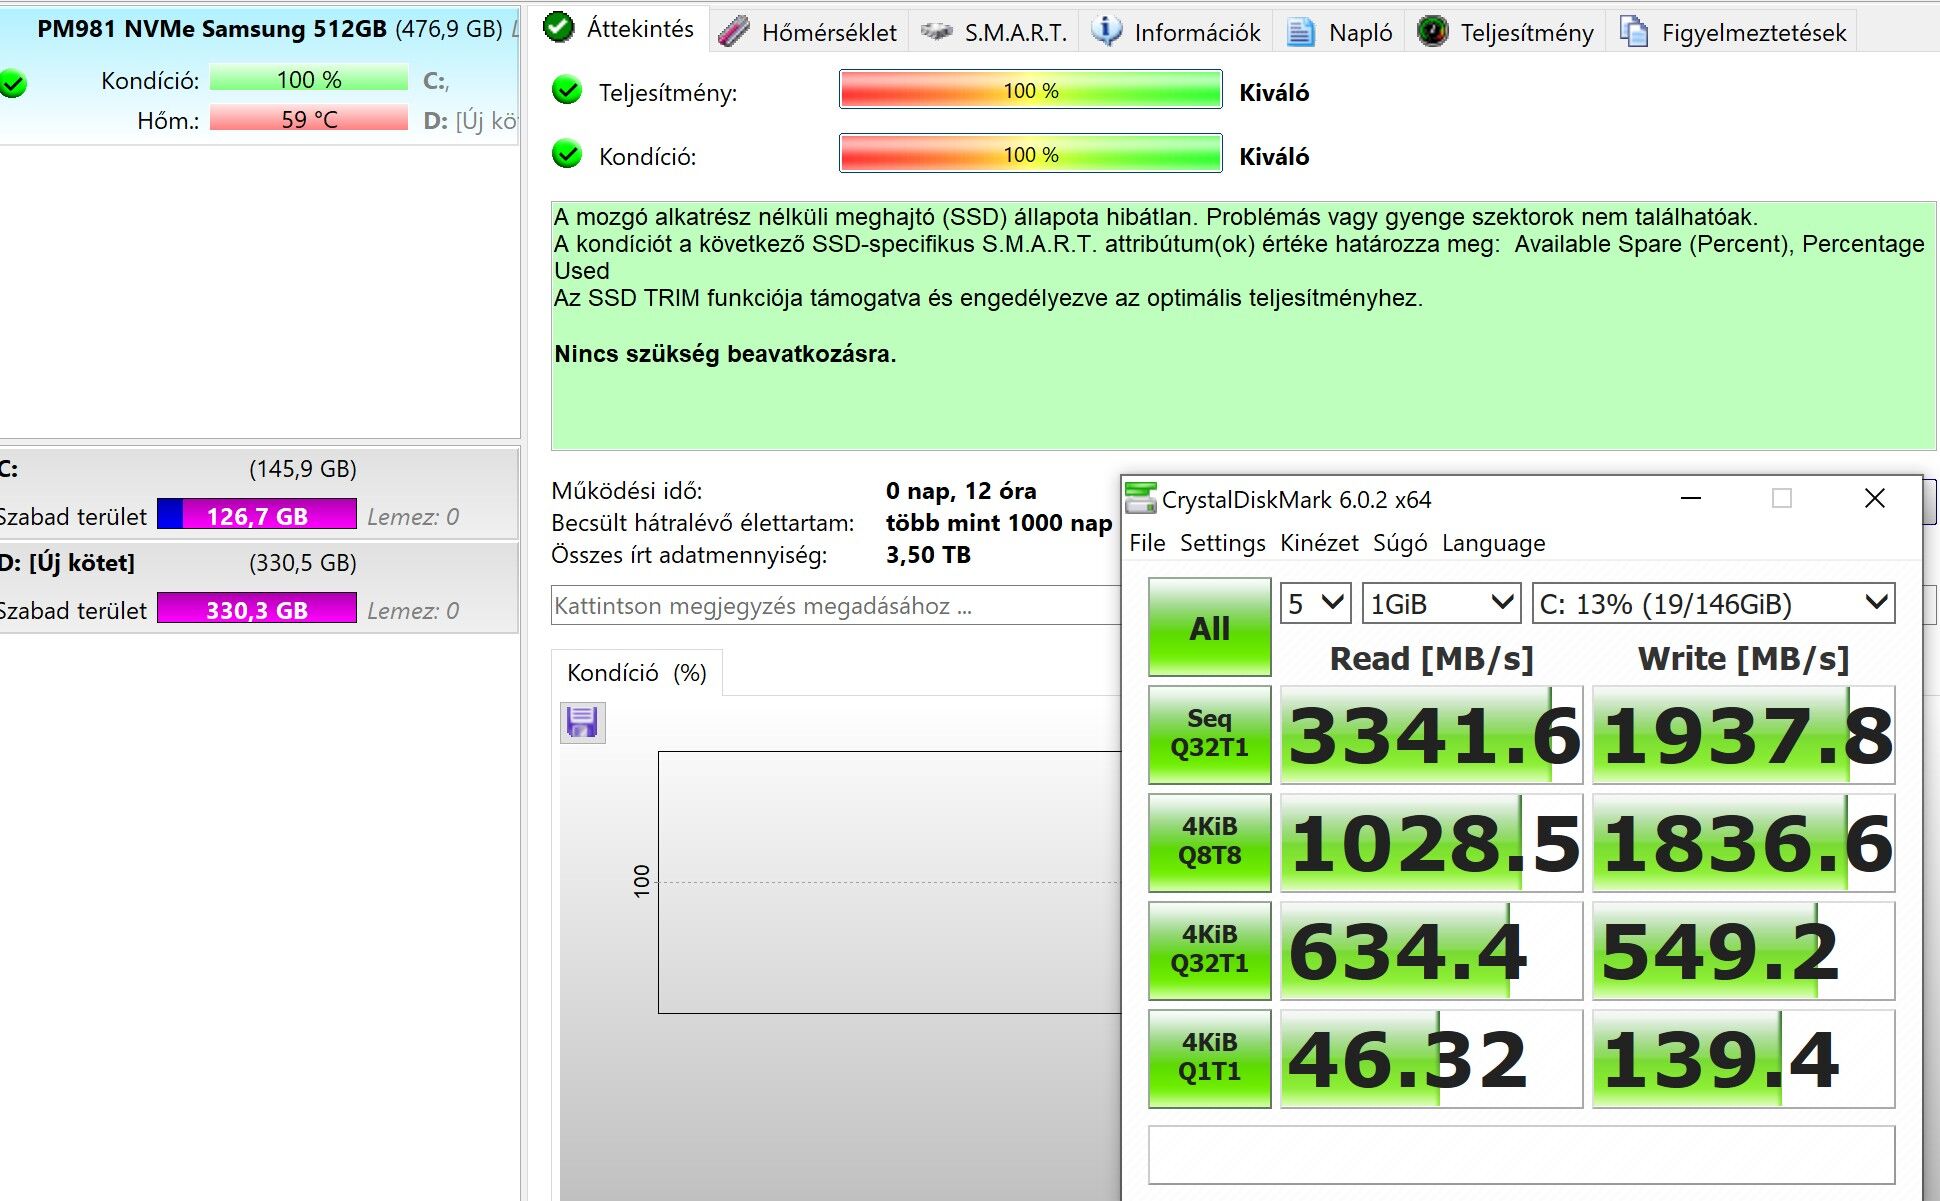The height and width of the screenshot is (1201, 1940).
Task: Run the 4KiB Q32T1 test
Action: tap(1209, 950)
